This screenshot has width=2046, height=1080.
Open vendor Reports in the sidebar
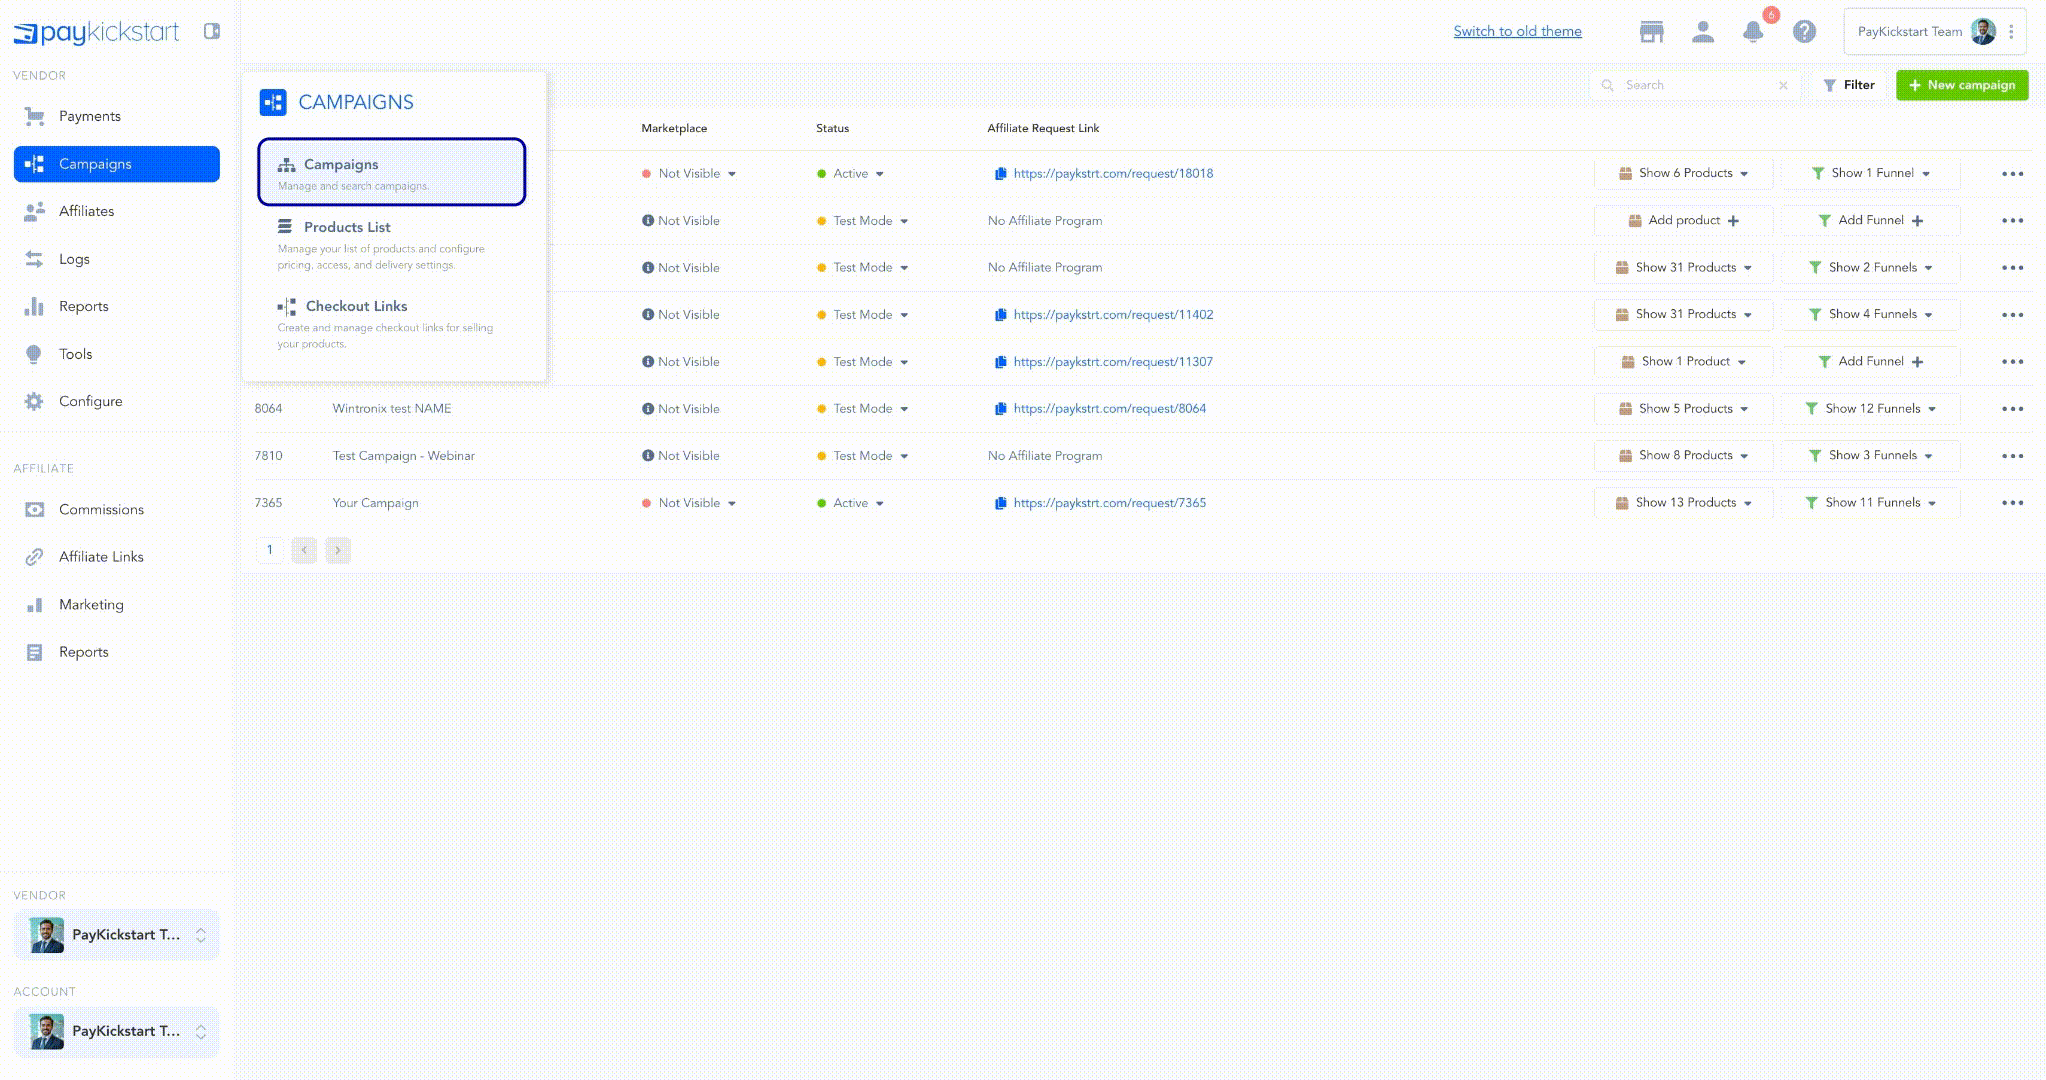[117, 307]
